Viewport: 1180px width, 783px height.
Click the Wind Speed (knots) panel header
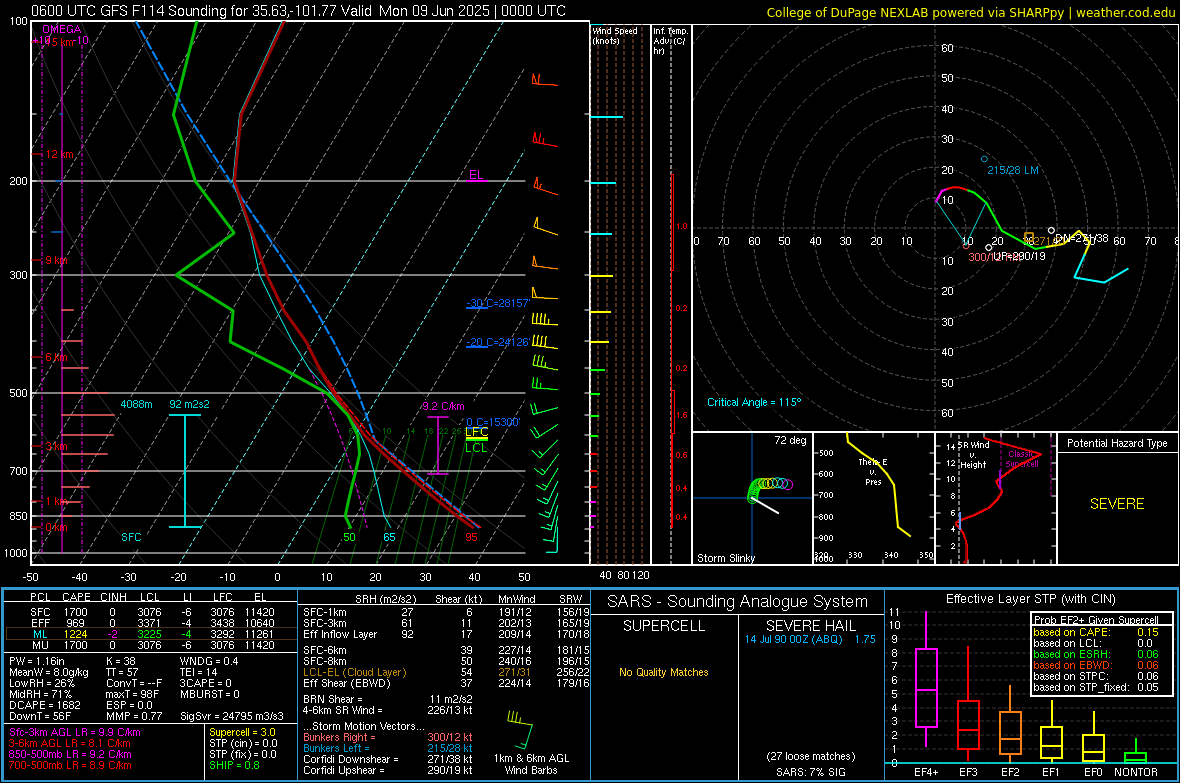tap(615, 35)
